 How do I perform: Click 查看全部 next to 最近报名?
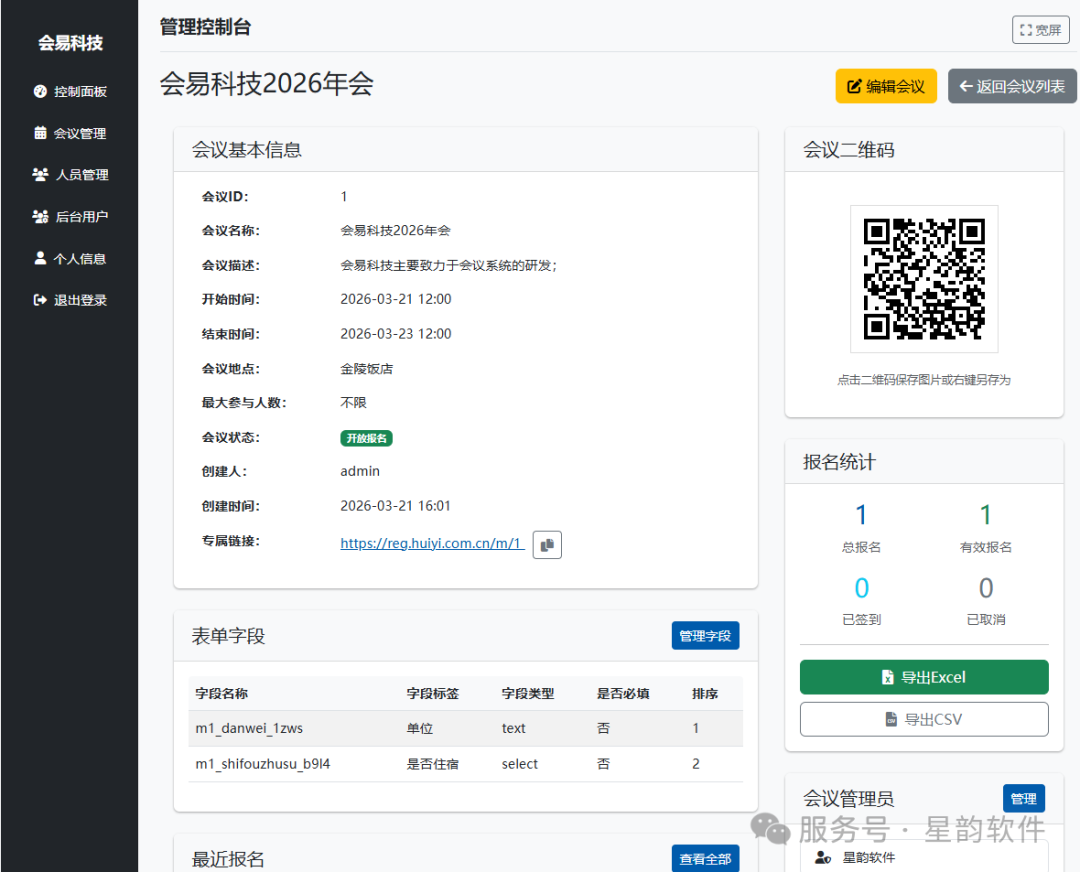[705, 858]
